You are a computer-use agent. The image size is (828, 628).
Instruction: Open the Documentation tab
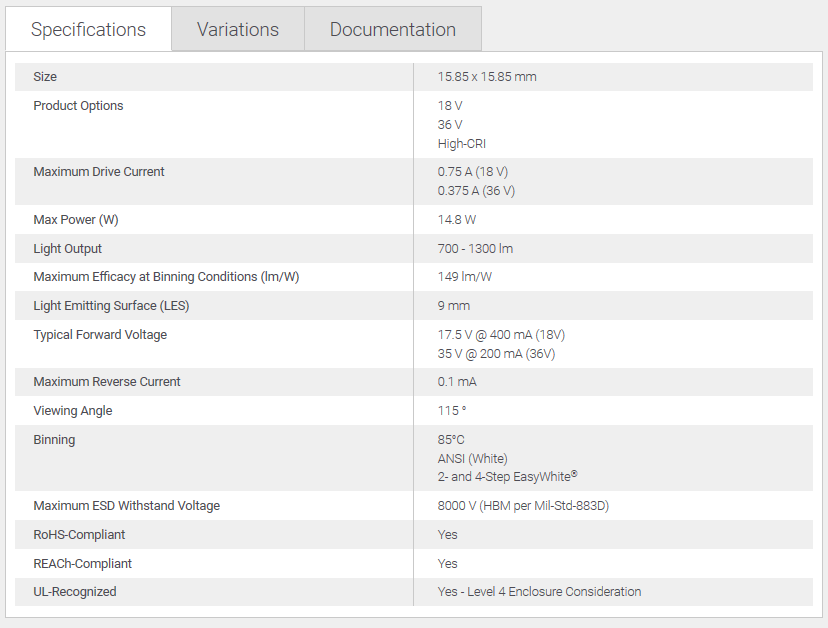[x=392, y=29]
